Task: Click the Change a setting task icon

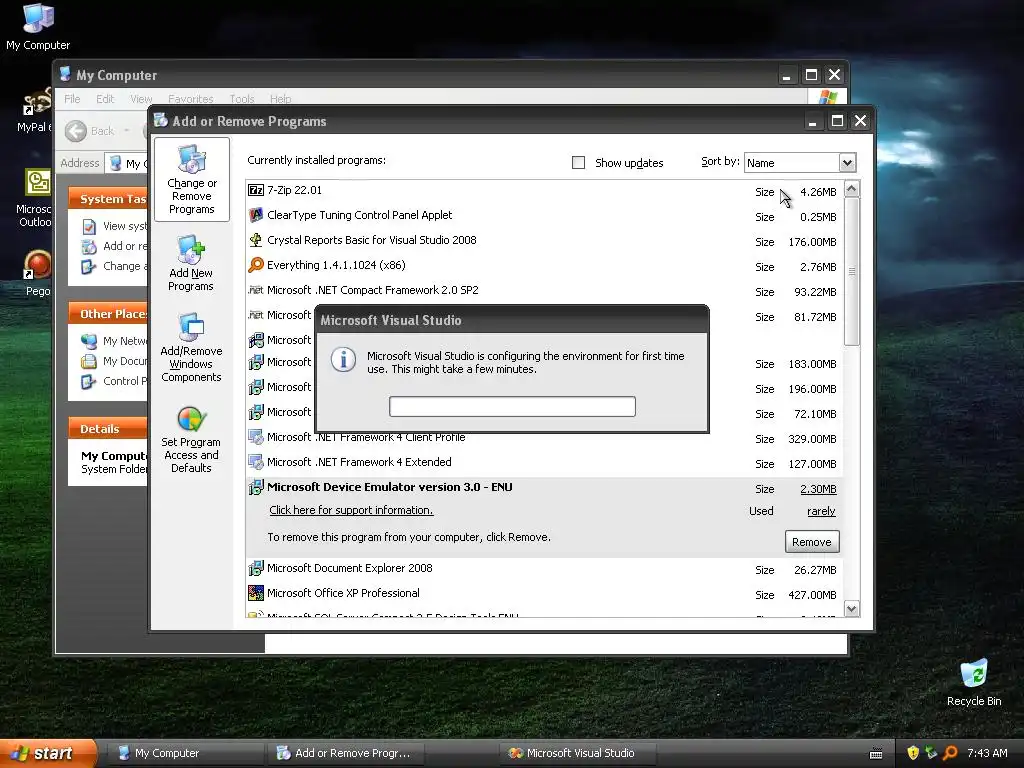Action: pos(89,266)
